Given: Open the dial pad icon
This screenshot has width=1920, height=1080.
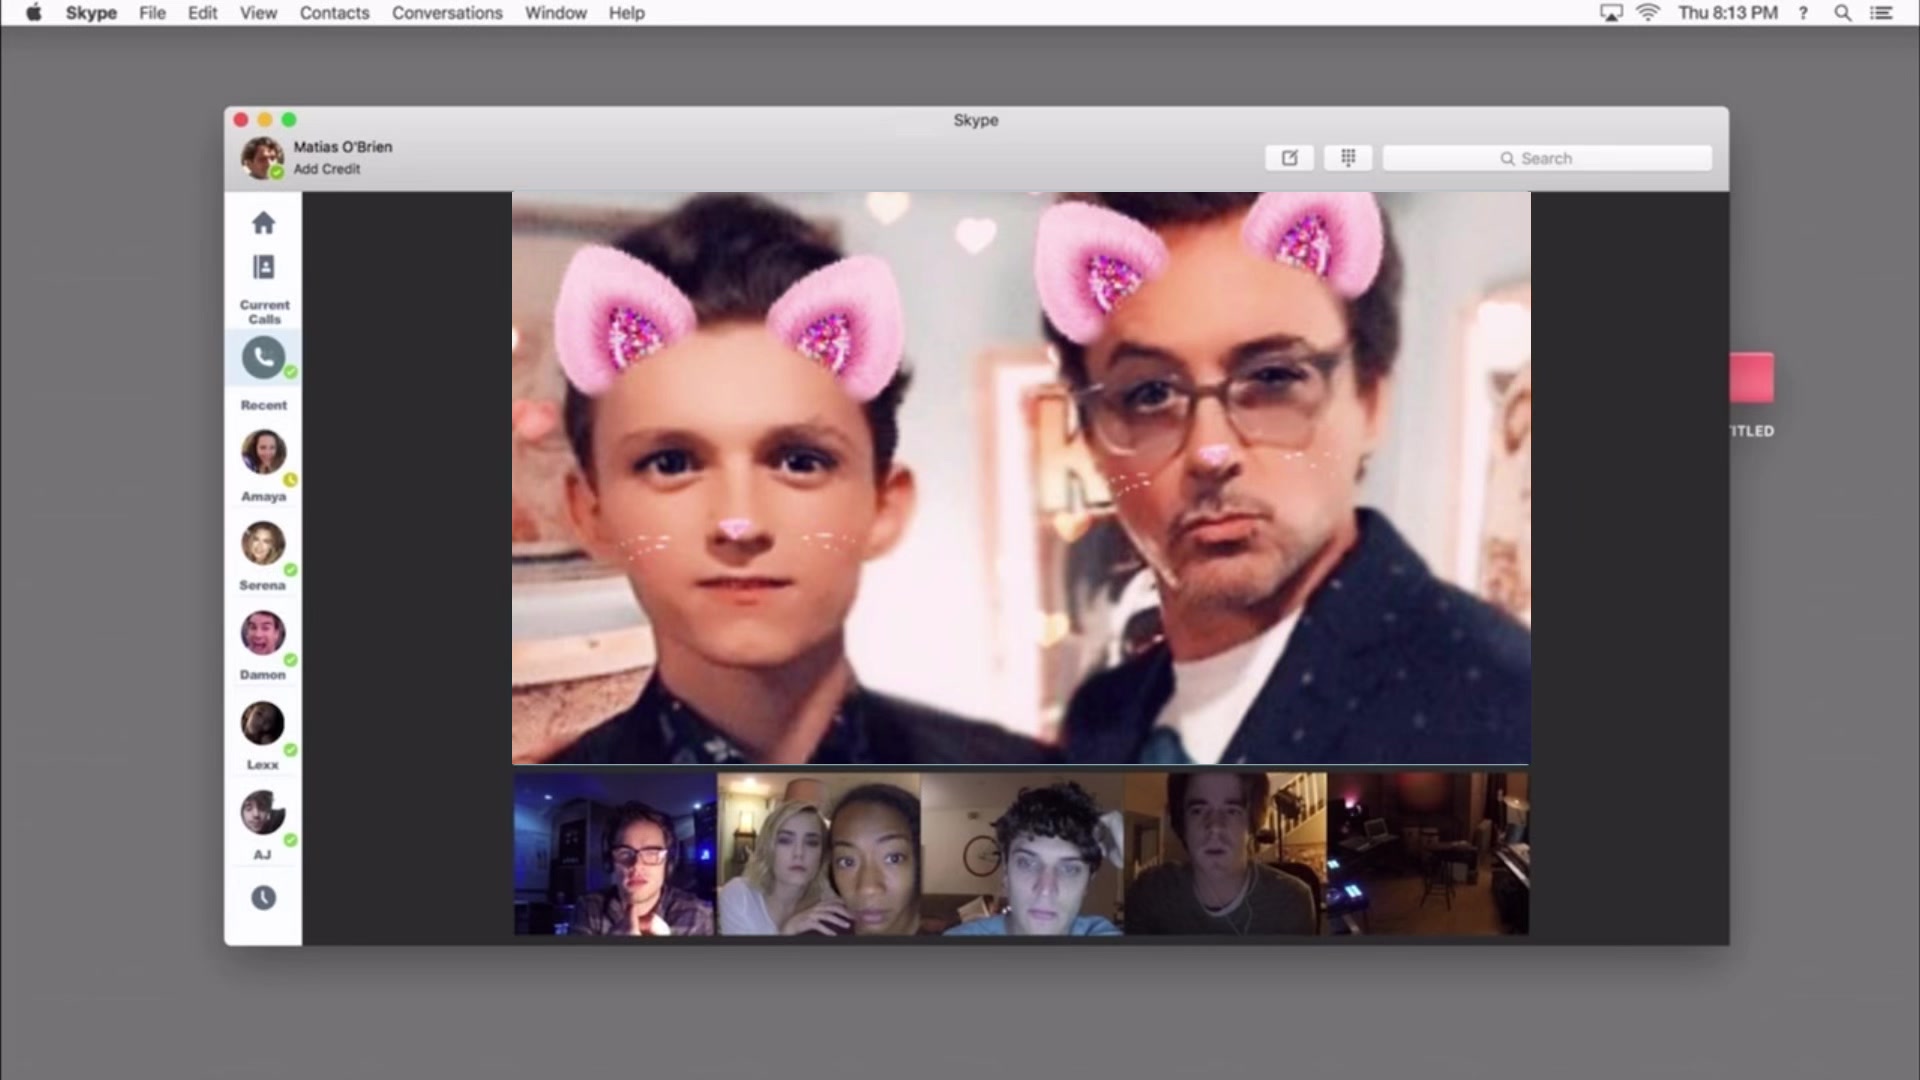Looking at the screenshot, I should [1348, 158].
